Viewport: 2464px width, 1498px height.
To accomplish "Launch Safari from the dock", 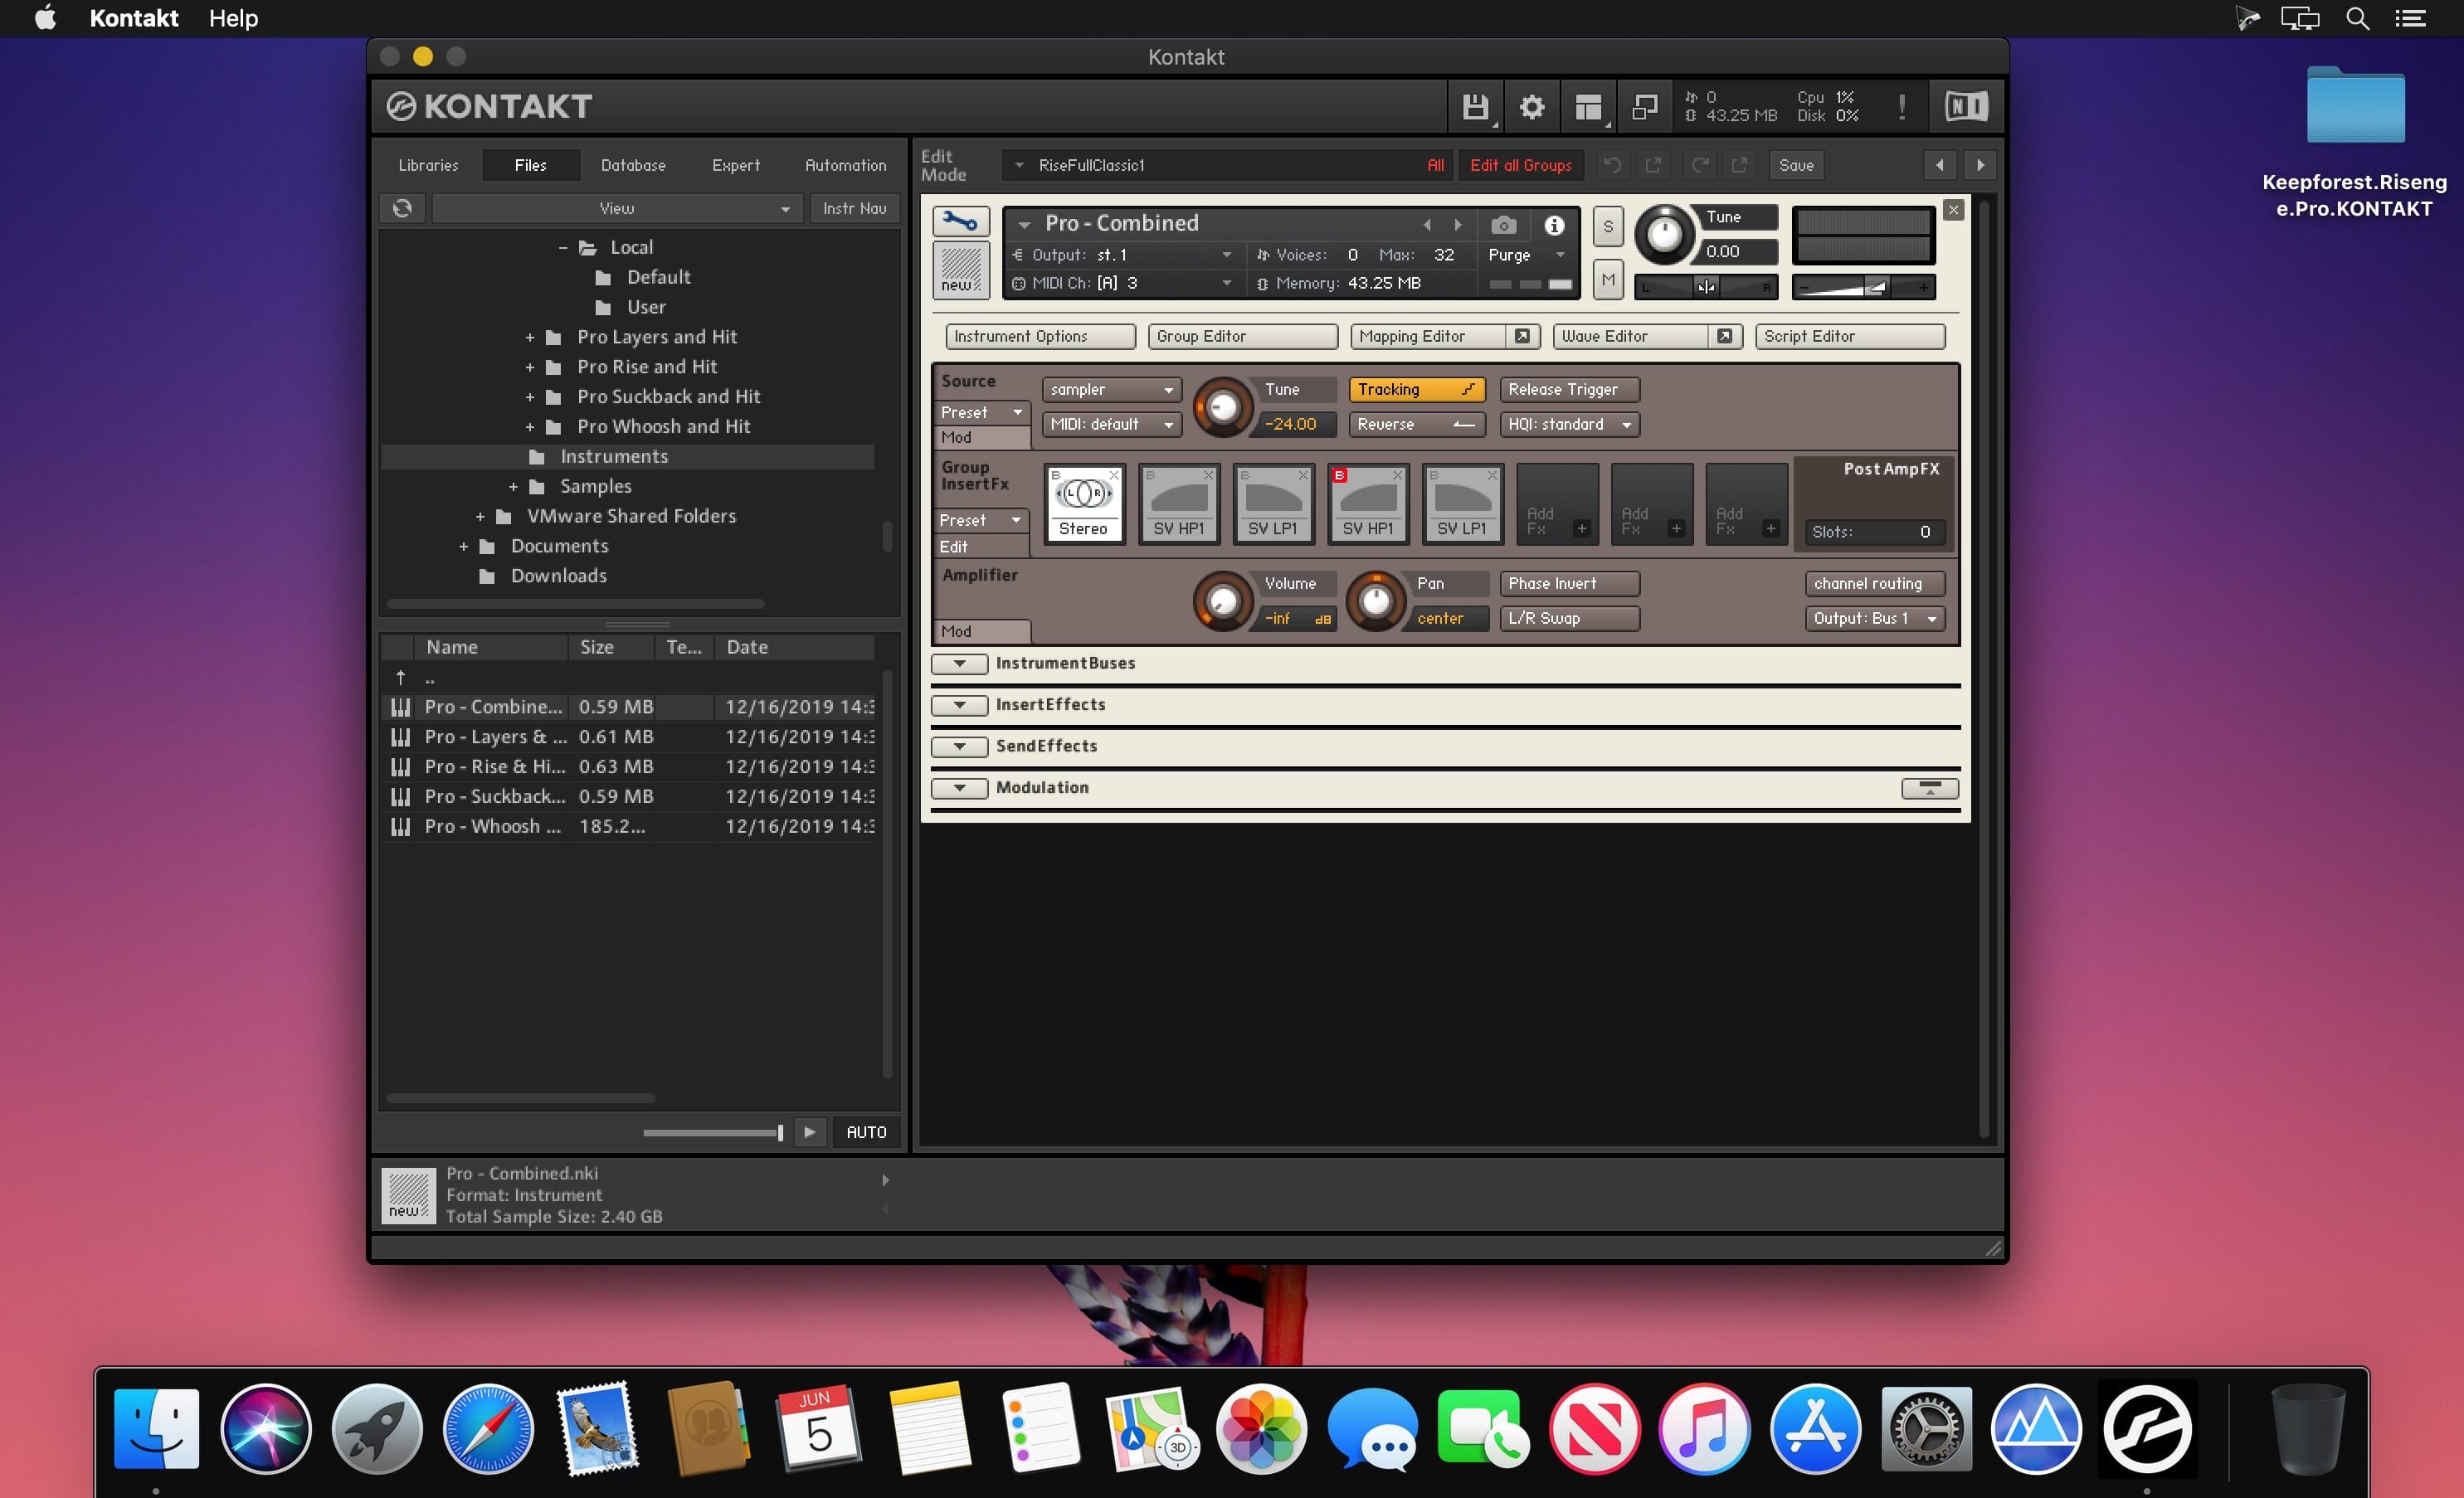I will [x=488, y=1428].
